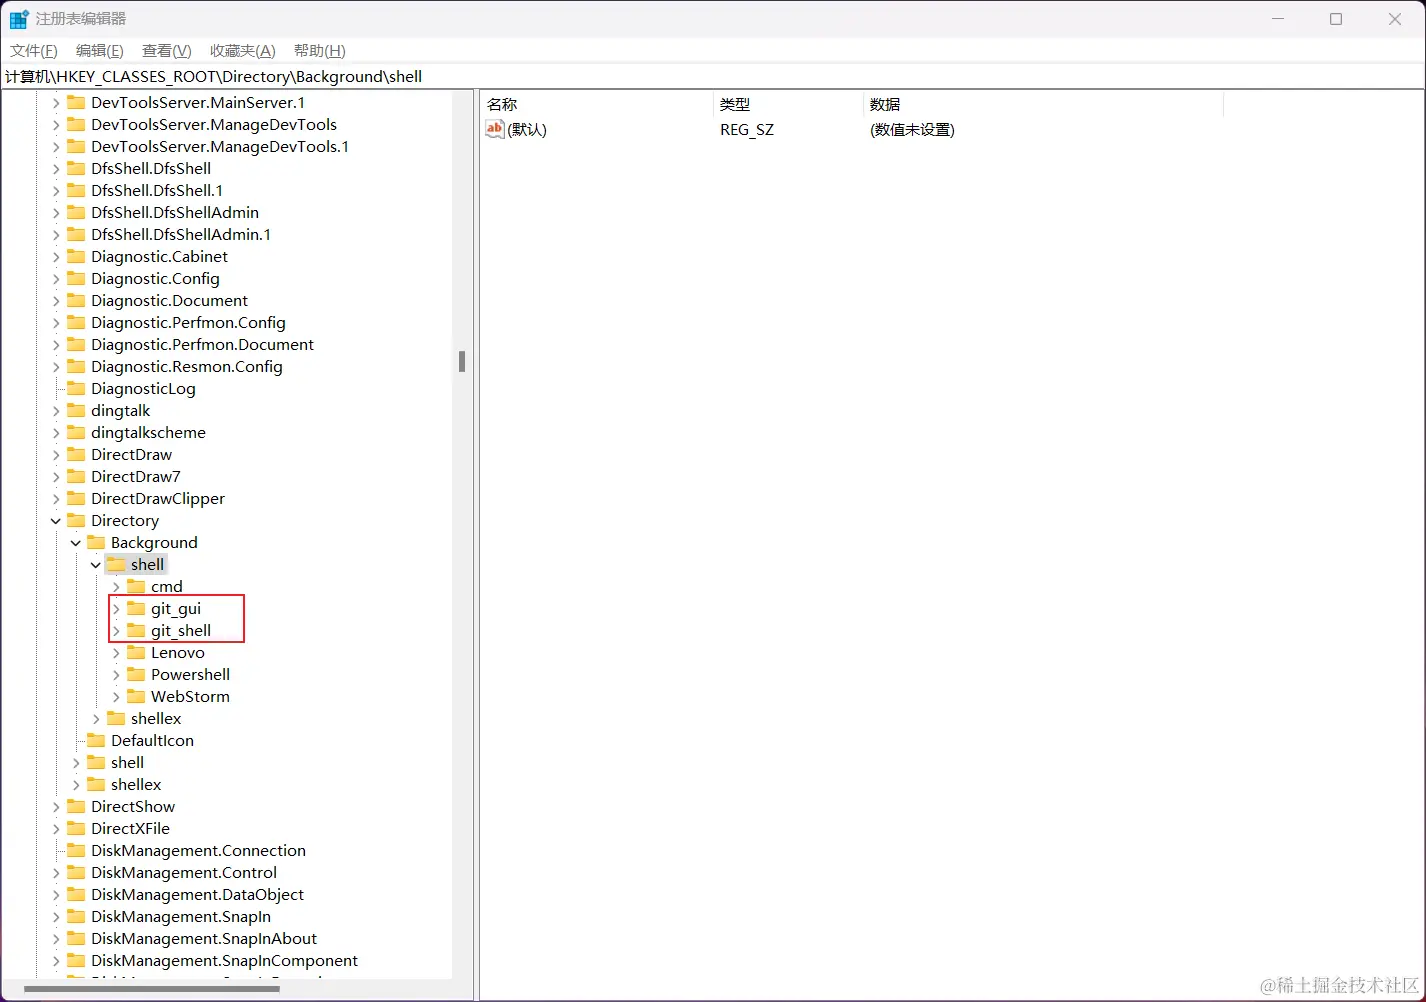Expand the shellex key under Background
The width and height of the screenshot is (1426, 1002).
[96, 718]
